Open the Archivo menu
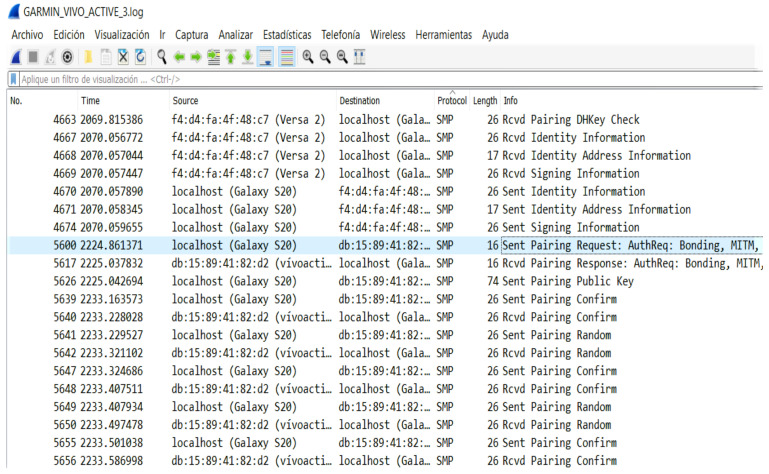 point(27,35)
